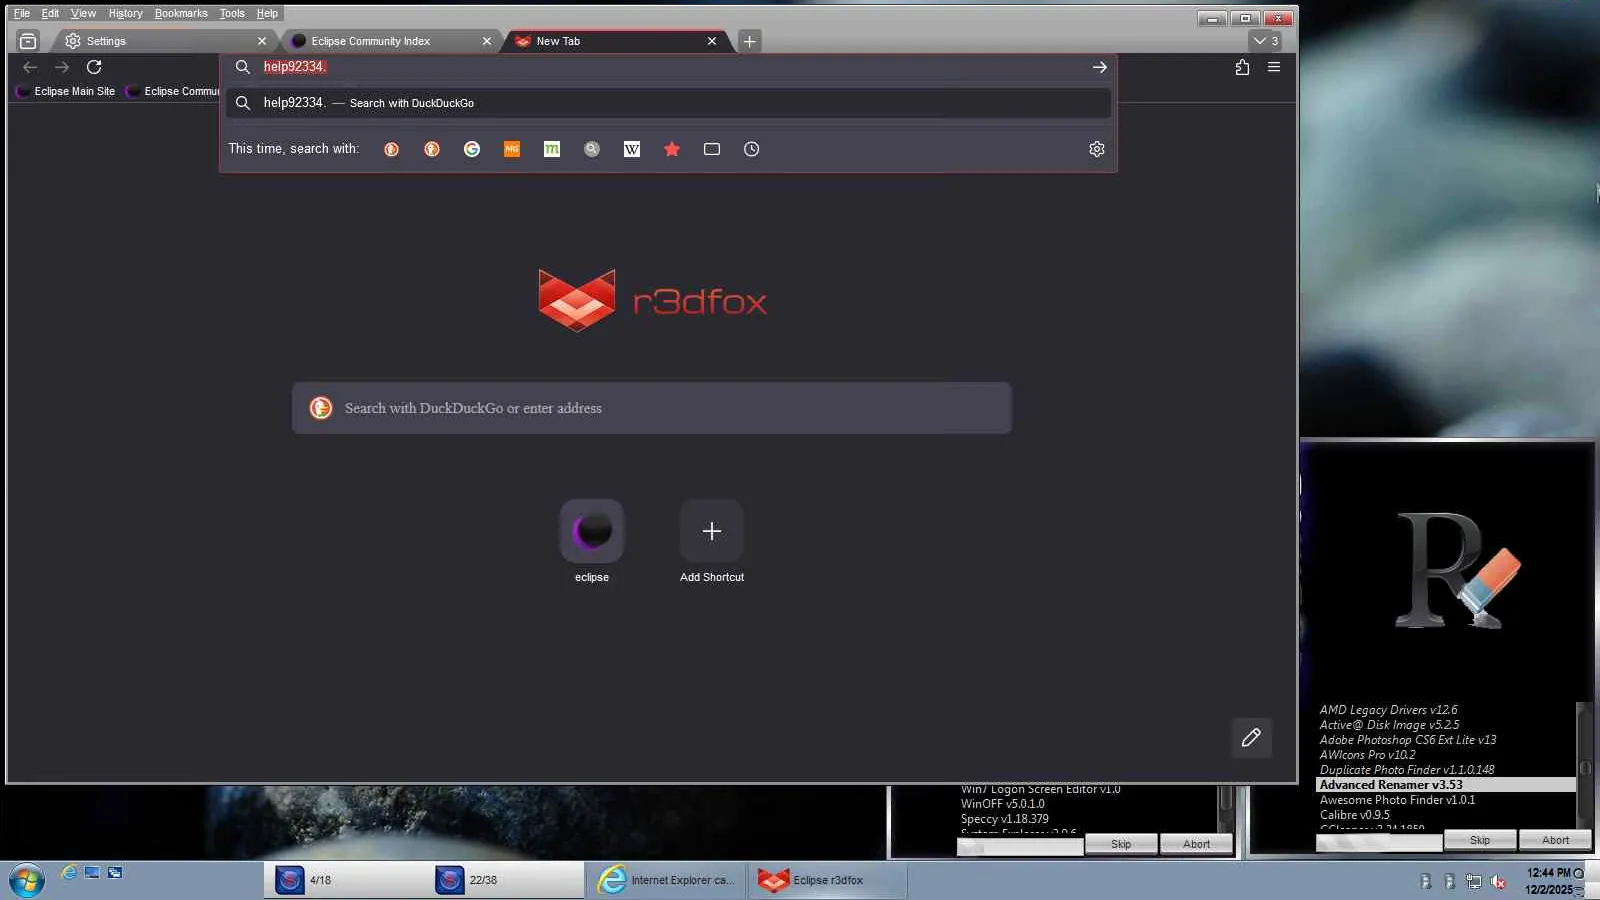
Task: Search History using the clock icon
Action: point(752,149)
